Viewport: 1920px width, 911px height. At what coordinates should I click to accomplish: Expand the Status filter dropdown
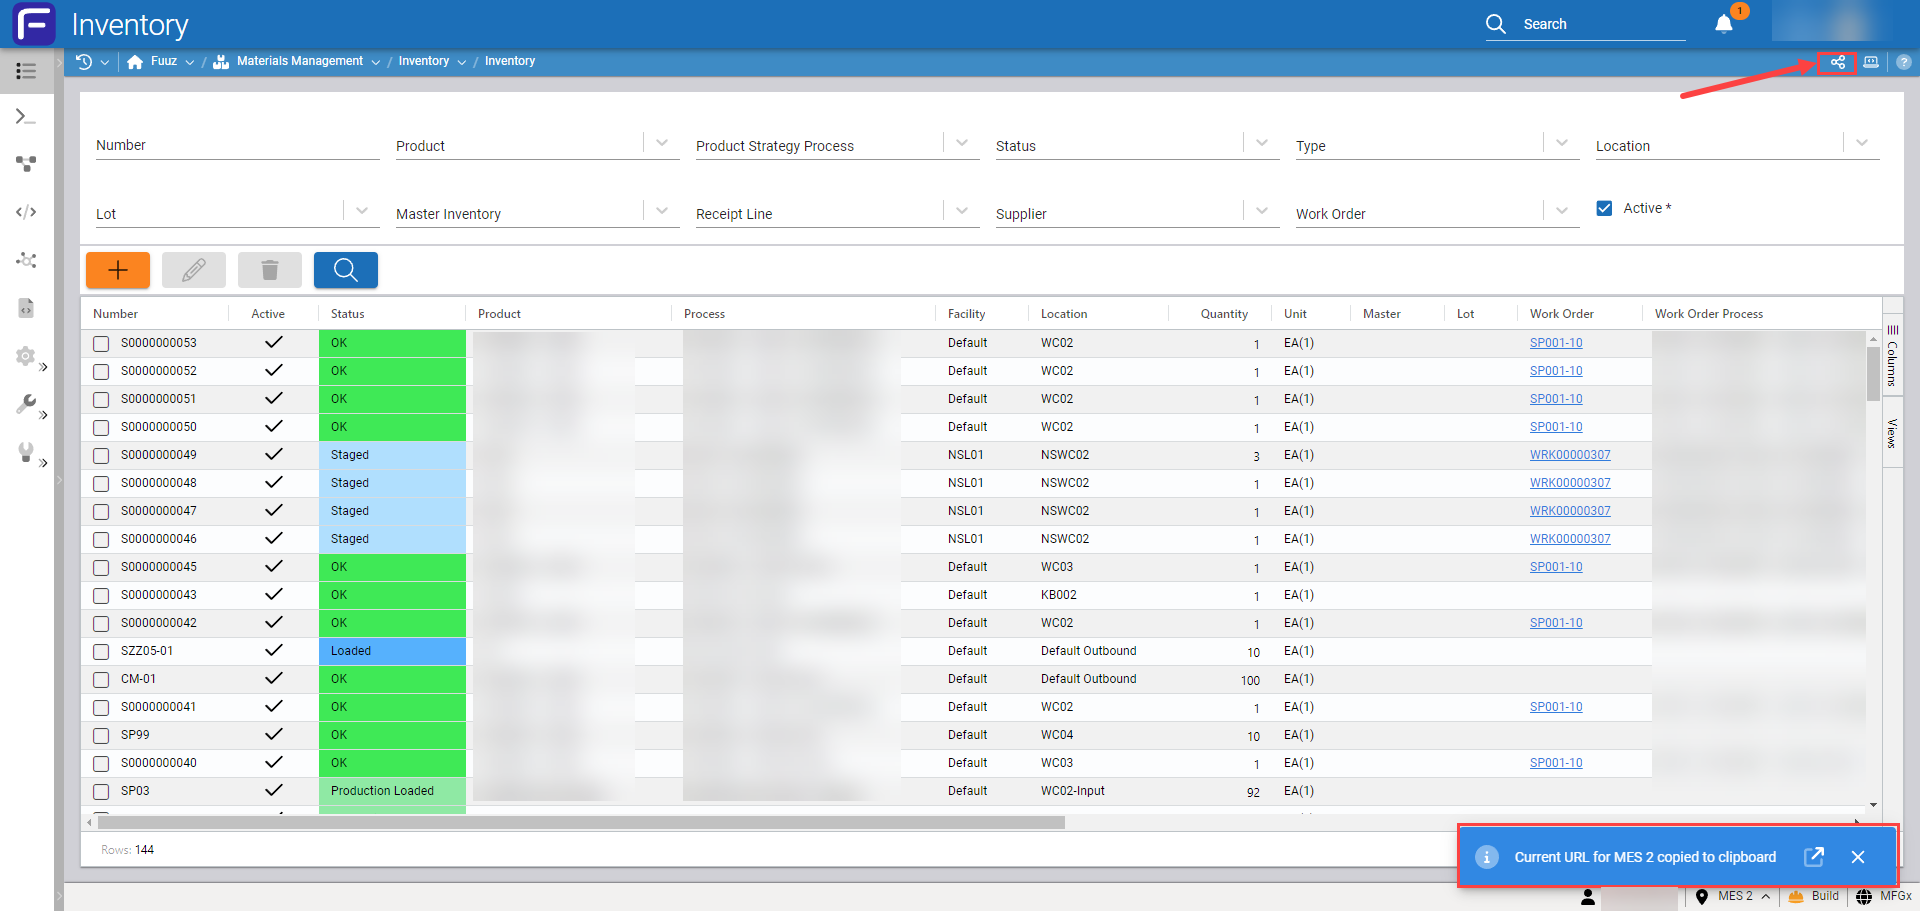1262,143
